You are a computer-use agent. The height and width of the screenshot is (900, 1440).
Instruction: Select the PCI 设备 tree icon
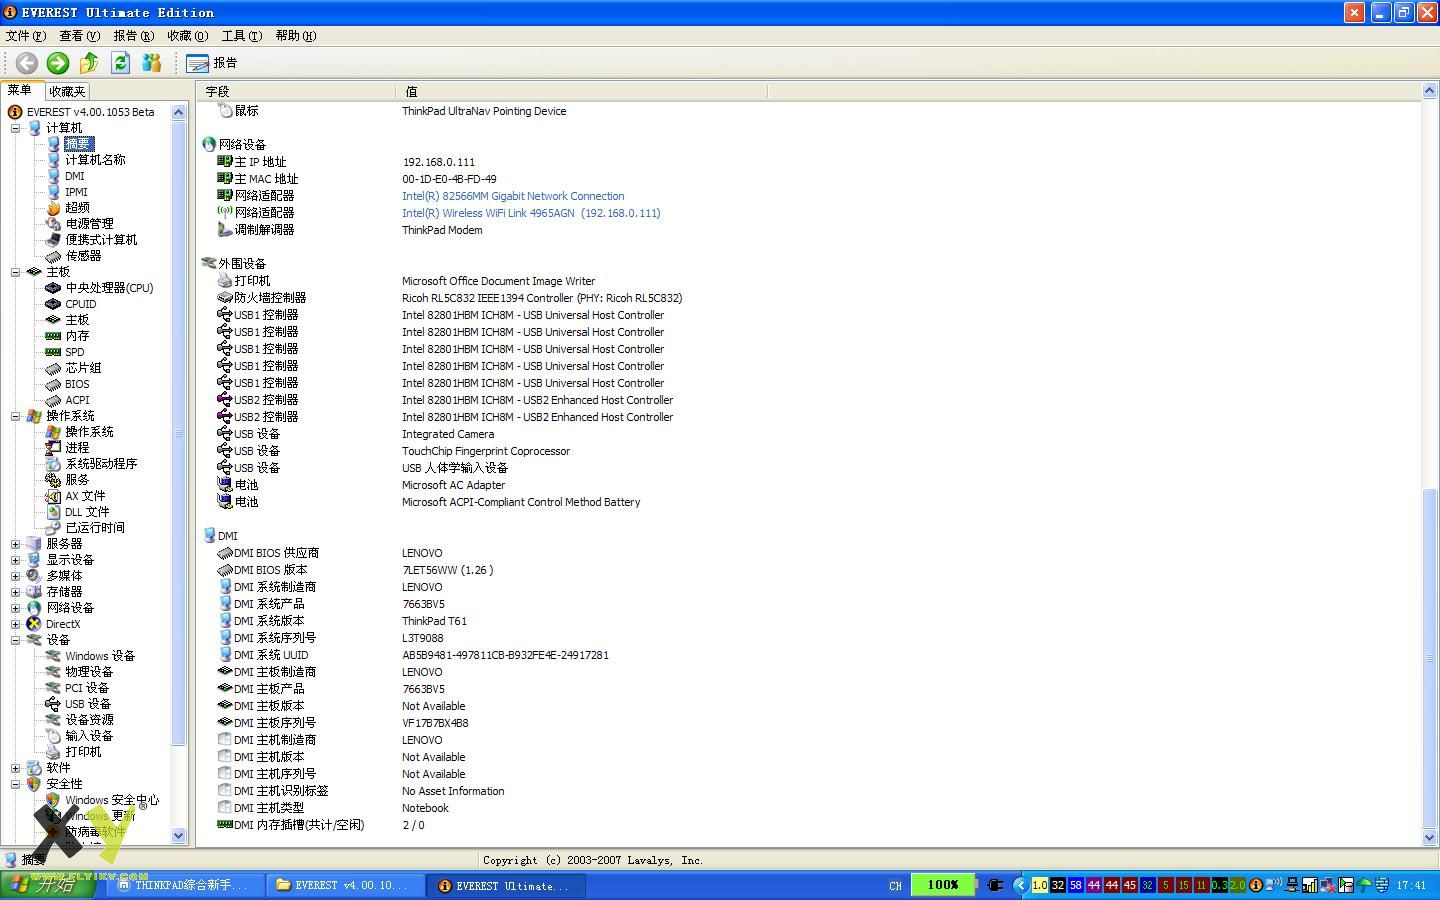pos(53,688)
